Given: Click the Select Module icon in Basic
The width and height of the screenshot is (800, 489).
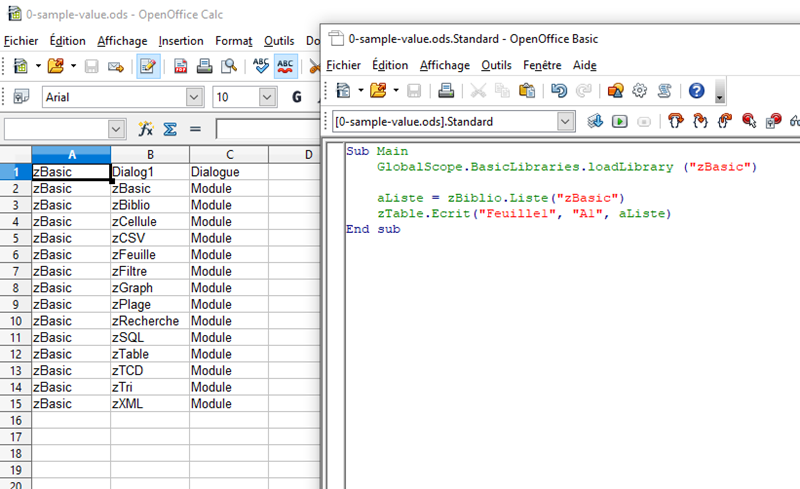Looking at the screenshot, I should pos(664,91).
